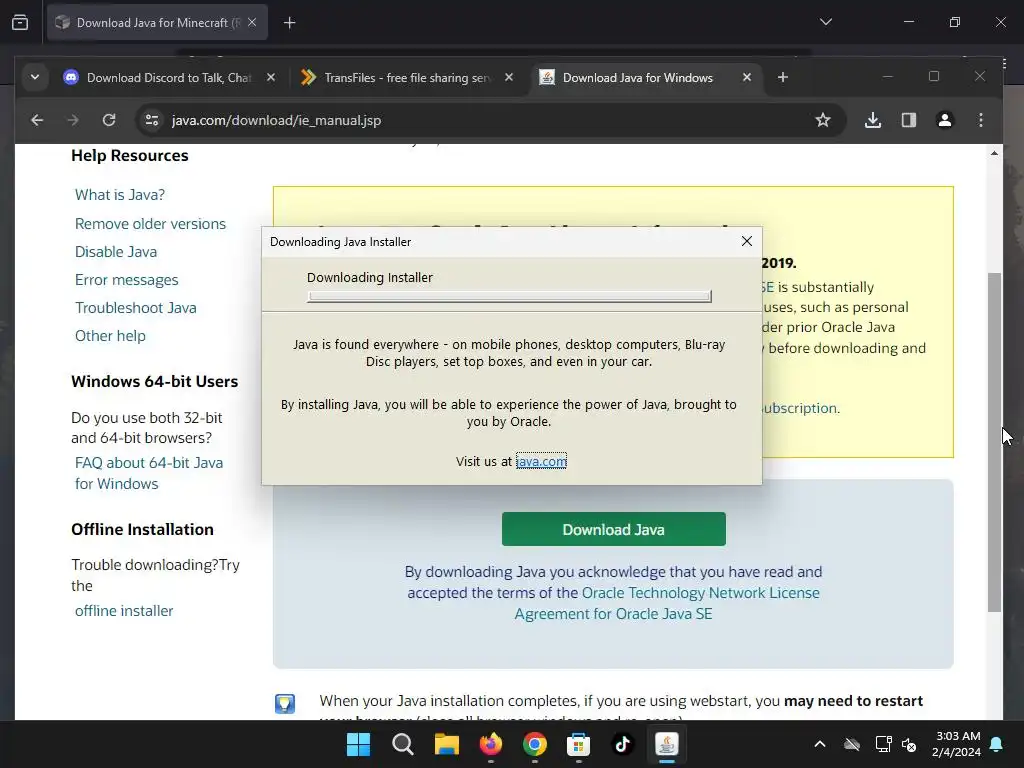Open the cloud sync tray icon
The height and width of the screenshot is (768, 1024).
pos(852,744)
